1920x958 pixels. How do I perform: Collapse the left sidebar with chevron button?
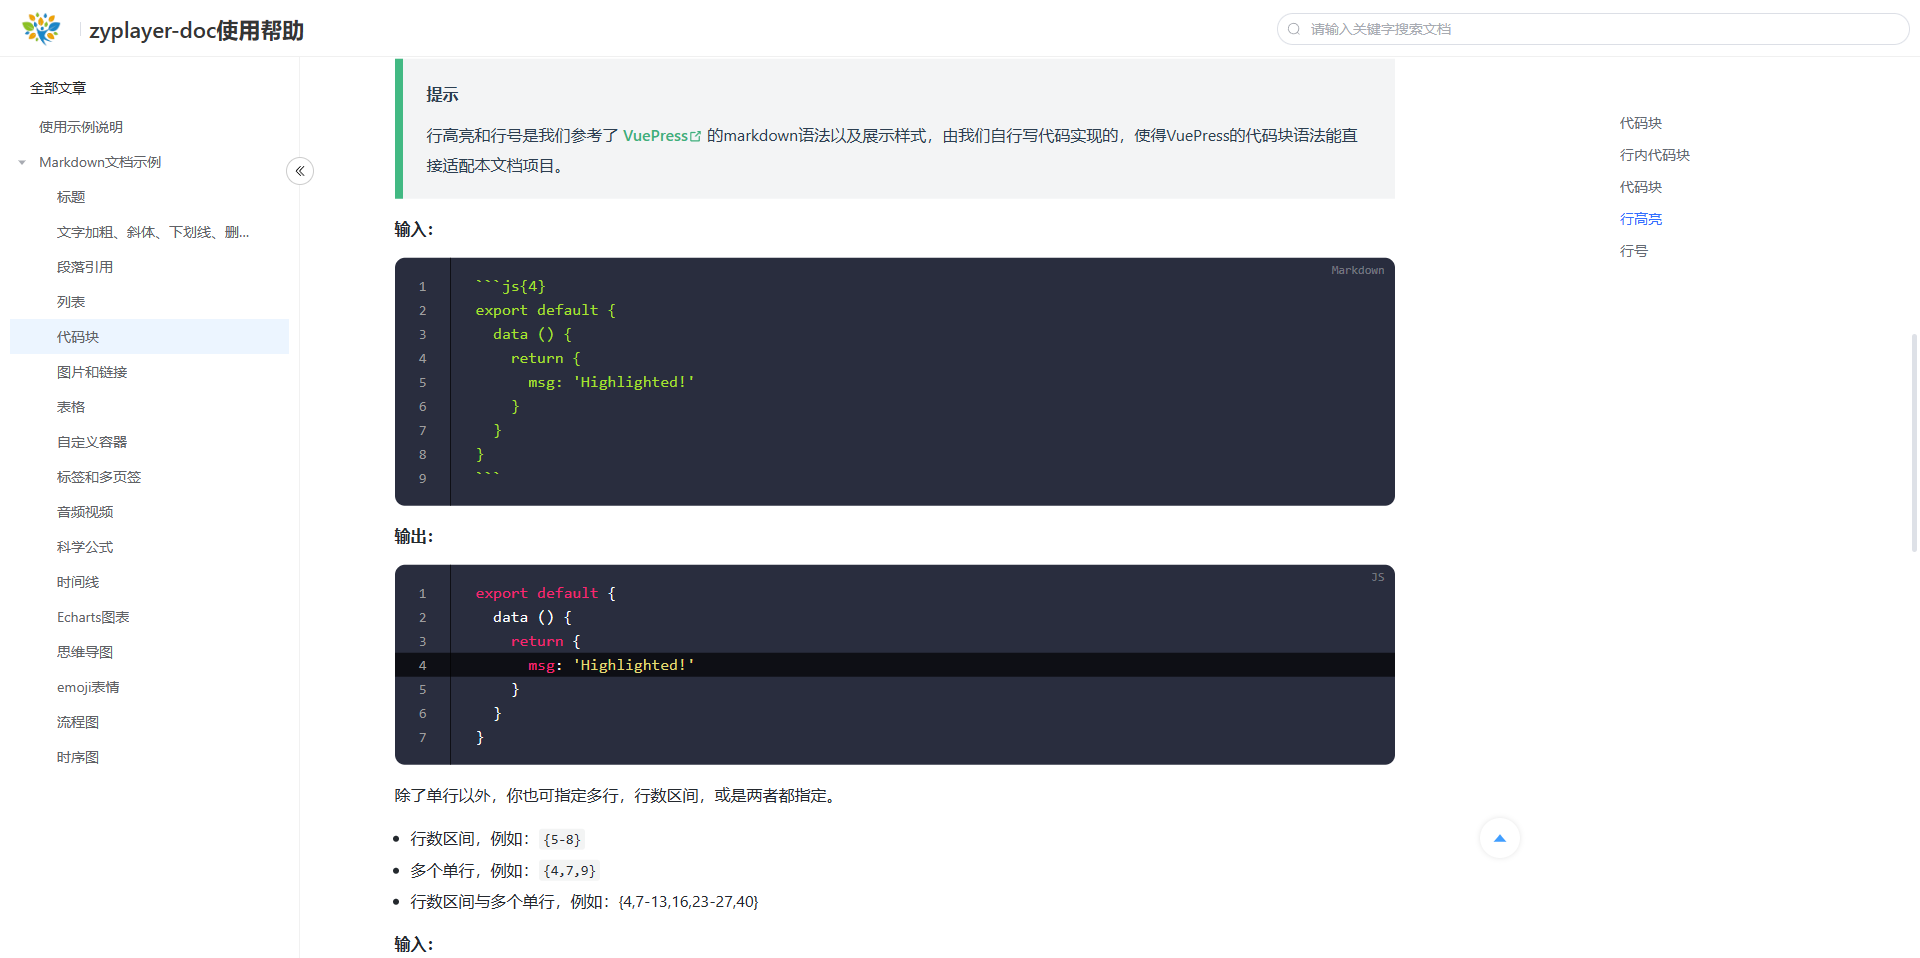point(300,171)
